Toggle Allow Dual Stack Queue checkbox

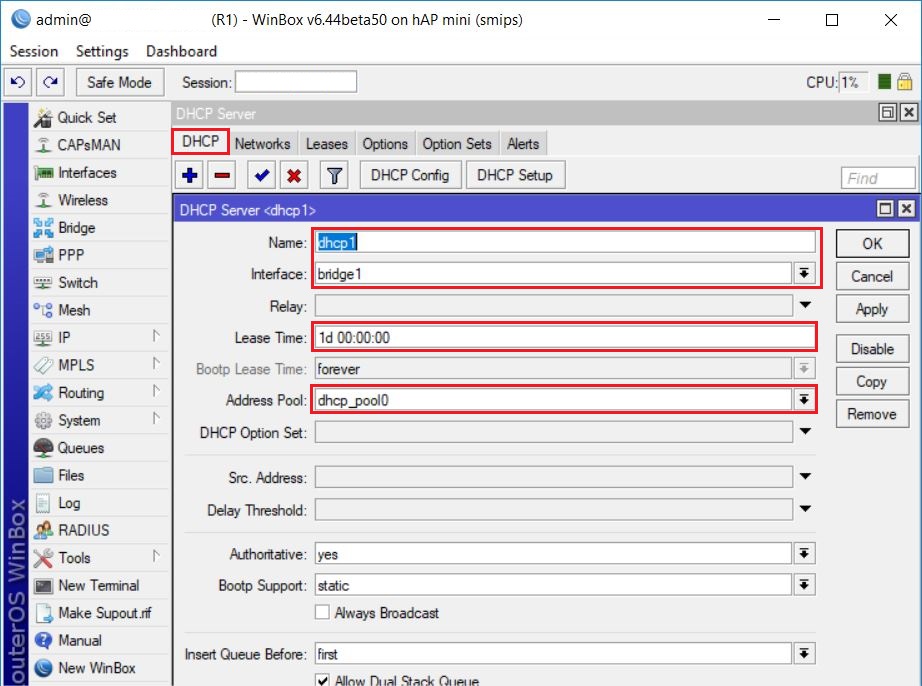[x=322, y=680]
